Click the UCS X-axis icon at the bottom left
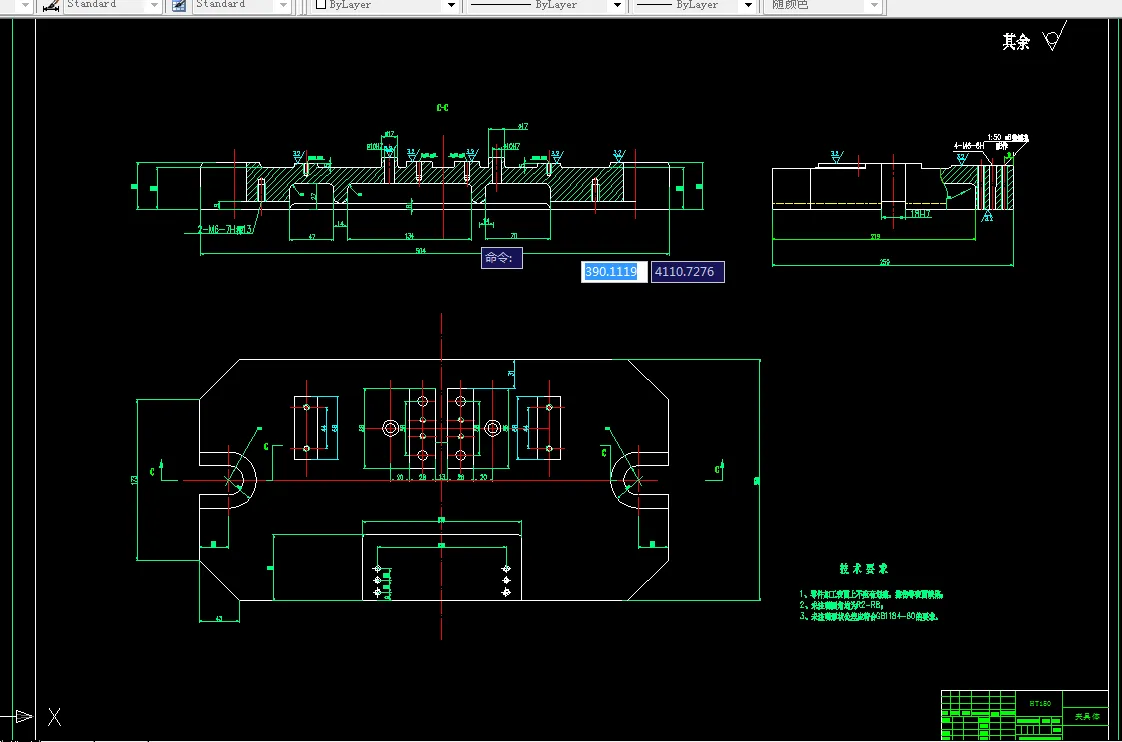1122x742 pixels. click(54, 717)
